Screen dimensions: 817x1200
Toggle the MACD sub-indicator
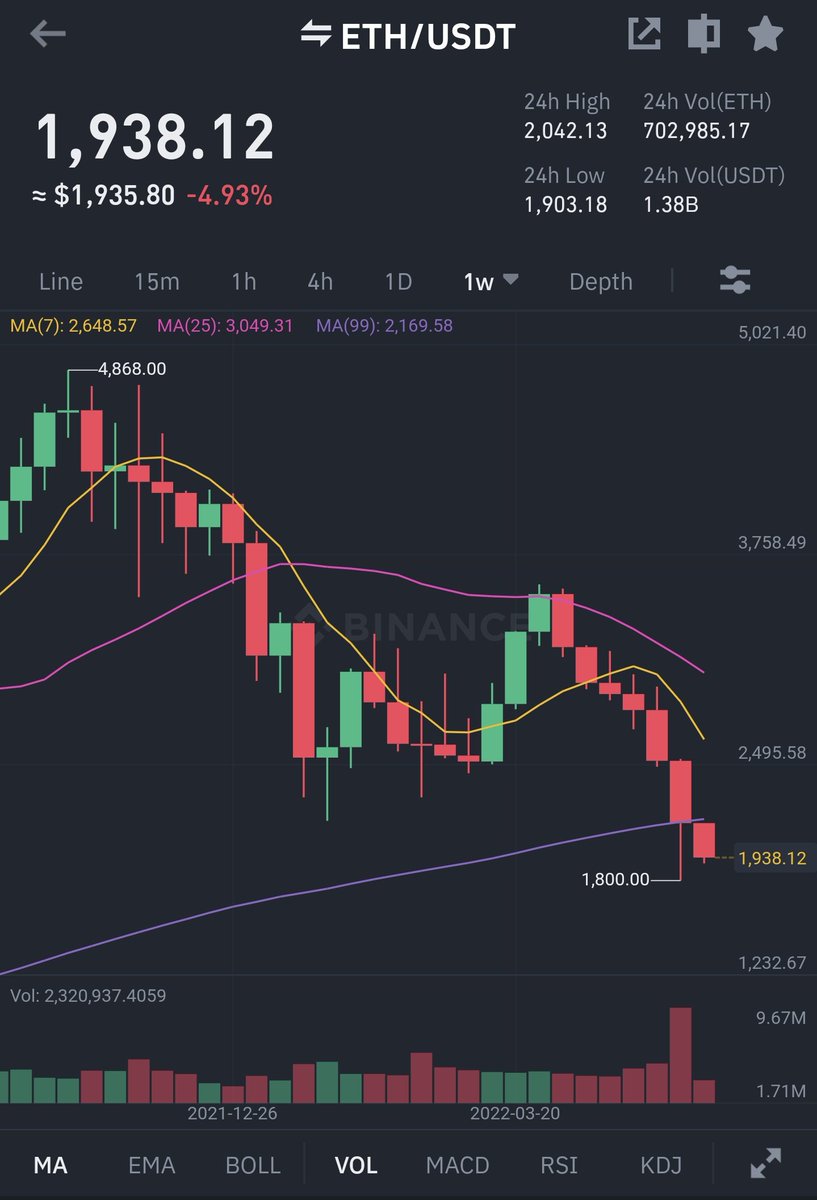click(458, 1165)
